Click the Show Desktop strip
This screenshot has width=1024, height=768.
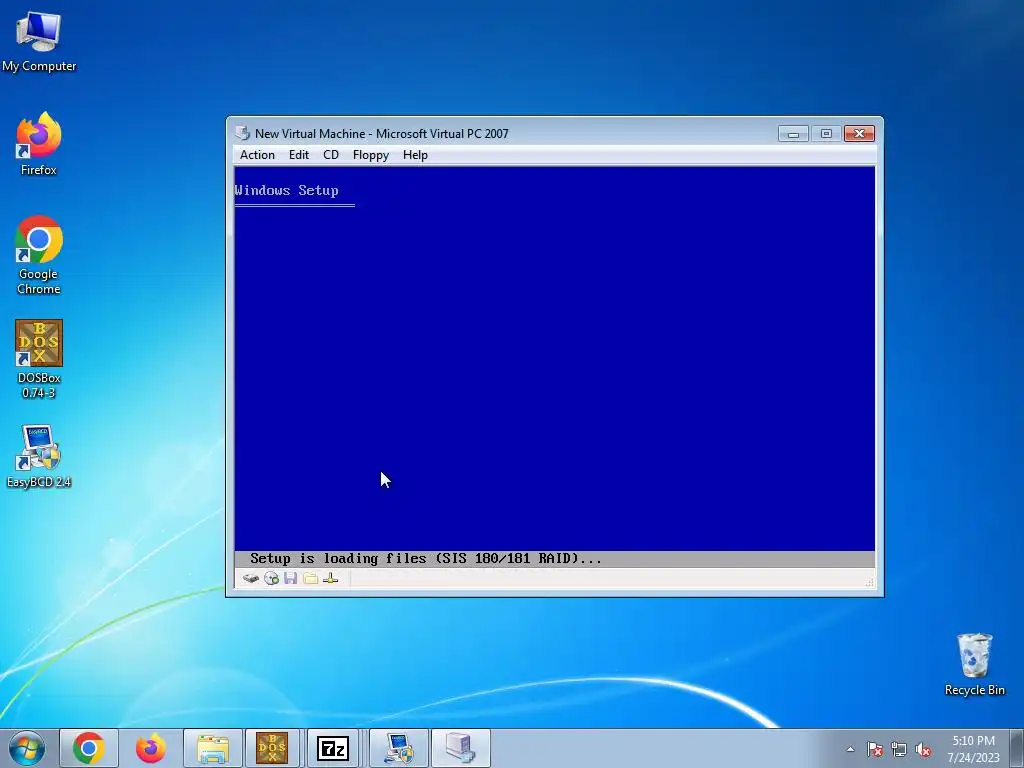coord(1019,748)
